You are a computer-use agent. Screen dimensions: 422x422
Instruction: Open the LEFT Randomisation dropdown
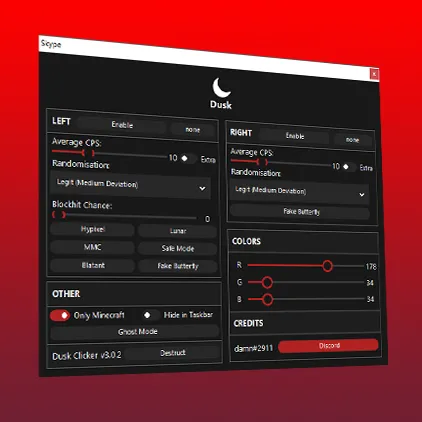[130, 186]
